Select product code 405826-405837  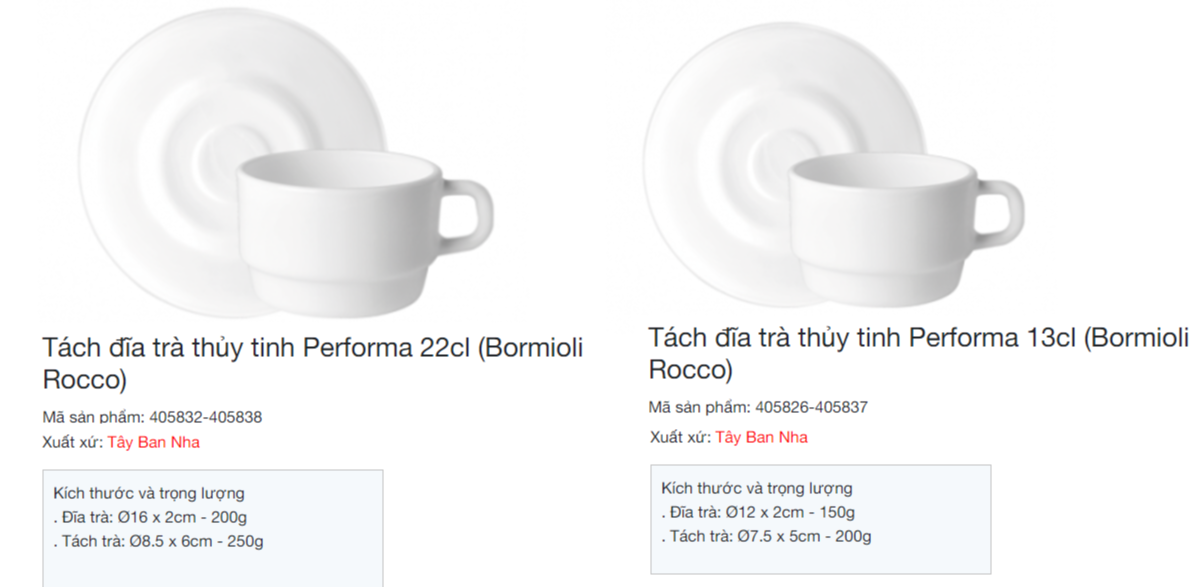(x=811, y=407)
